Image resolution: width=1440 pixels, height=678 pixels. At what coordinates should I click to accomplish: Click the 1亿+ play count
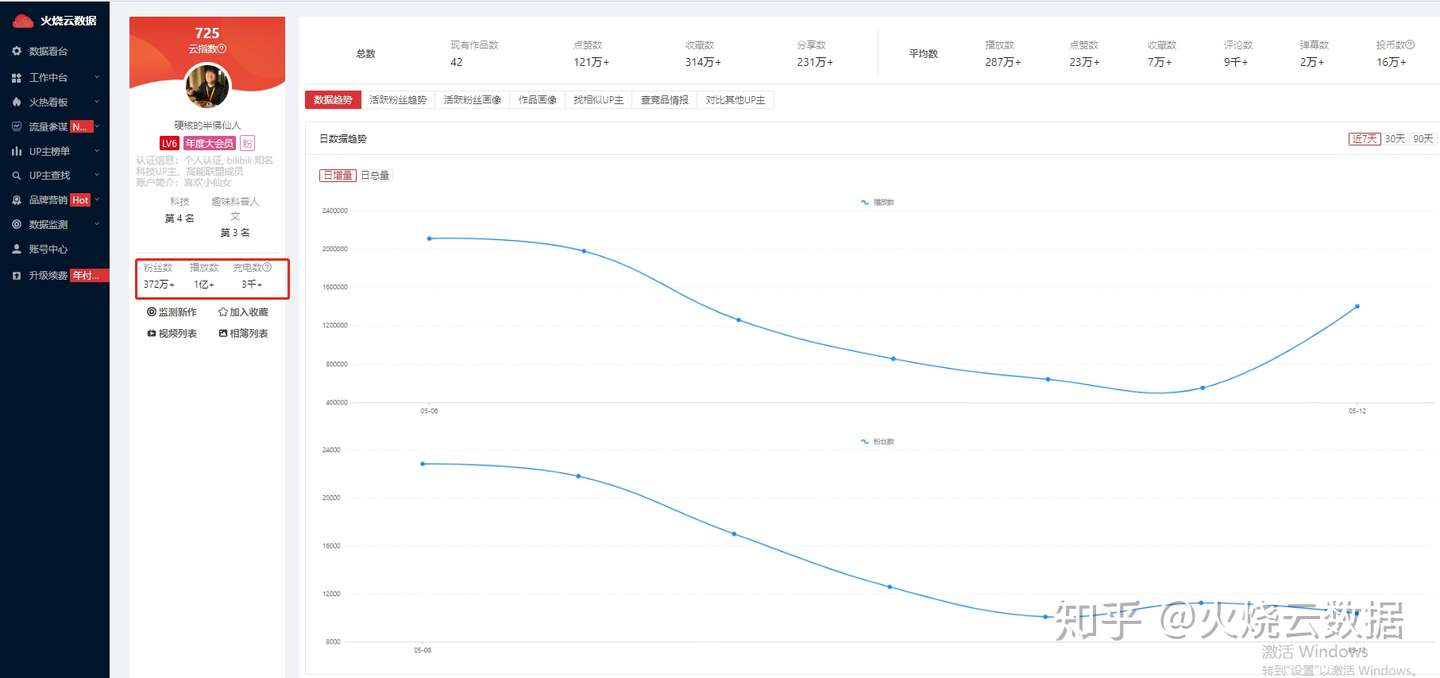pos(204,285)
